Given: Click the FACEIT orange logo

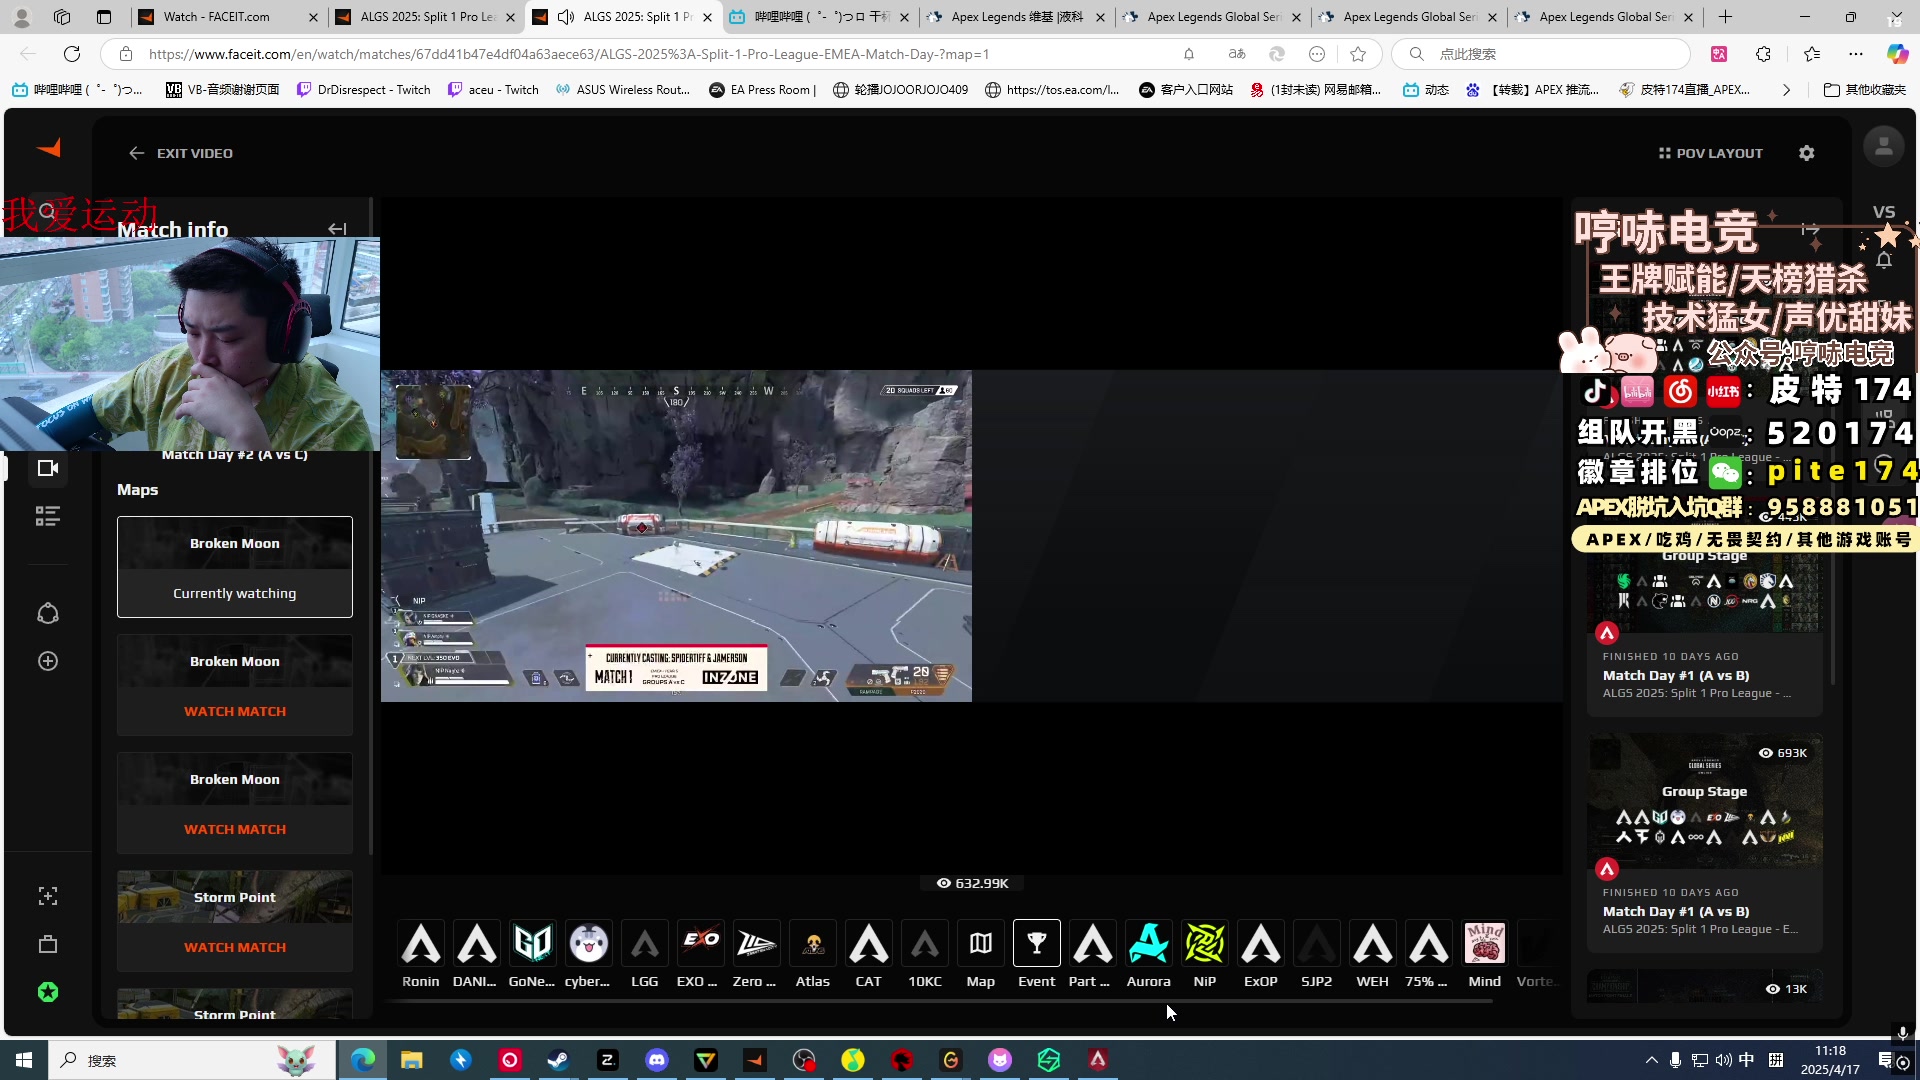Looking at the screenshot, I should tap(49, 149).
